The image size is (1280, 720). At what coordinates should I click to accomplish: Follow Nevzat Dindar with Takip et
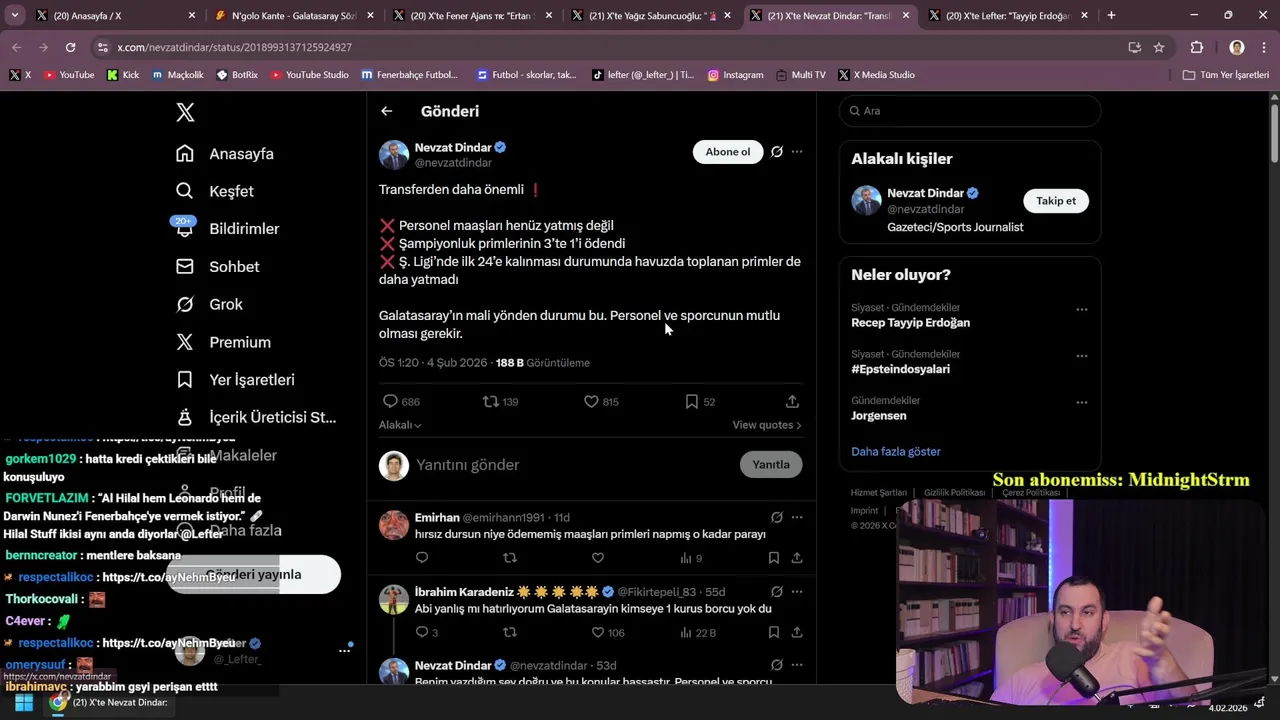(1056, 201)
